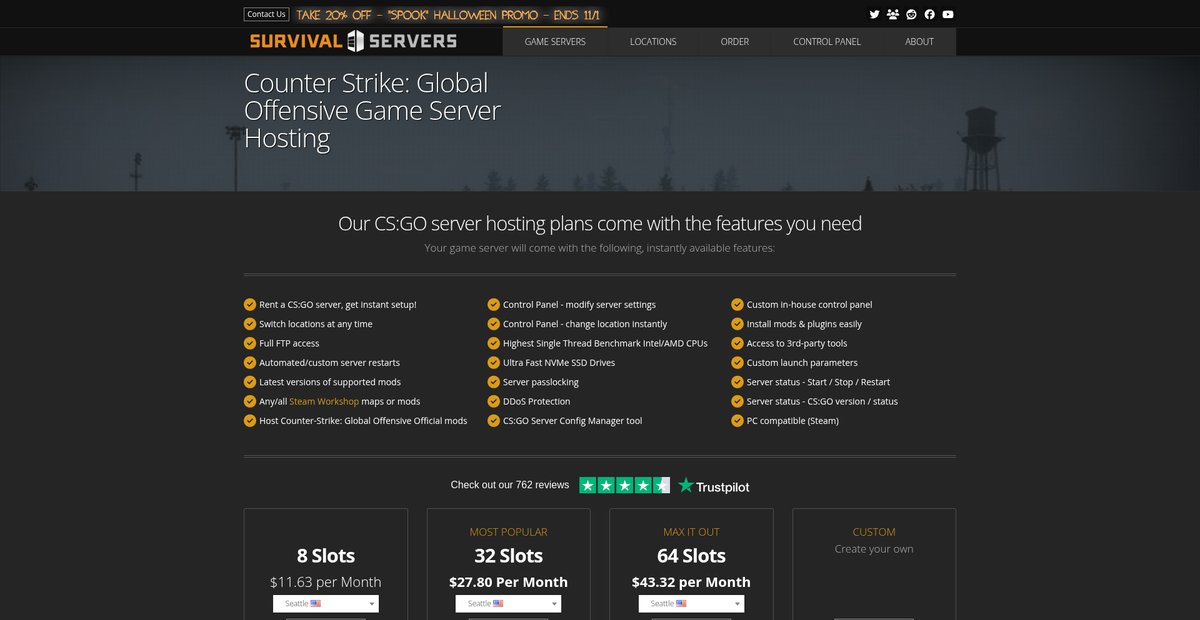Viewport: 1200px width, 620px height.
Task: Click 'Host Counter-Strike: Global Offensive Official mods'
Action: [363, 421]
